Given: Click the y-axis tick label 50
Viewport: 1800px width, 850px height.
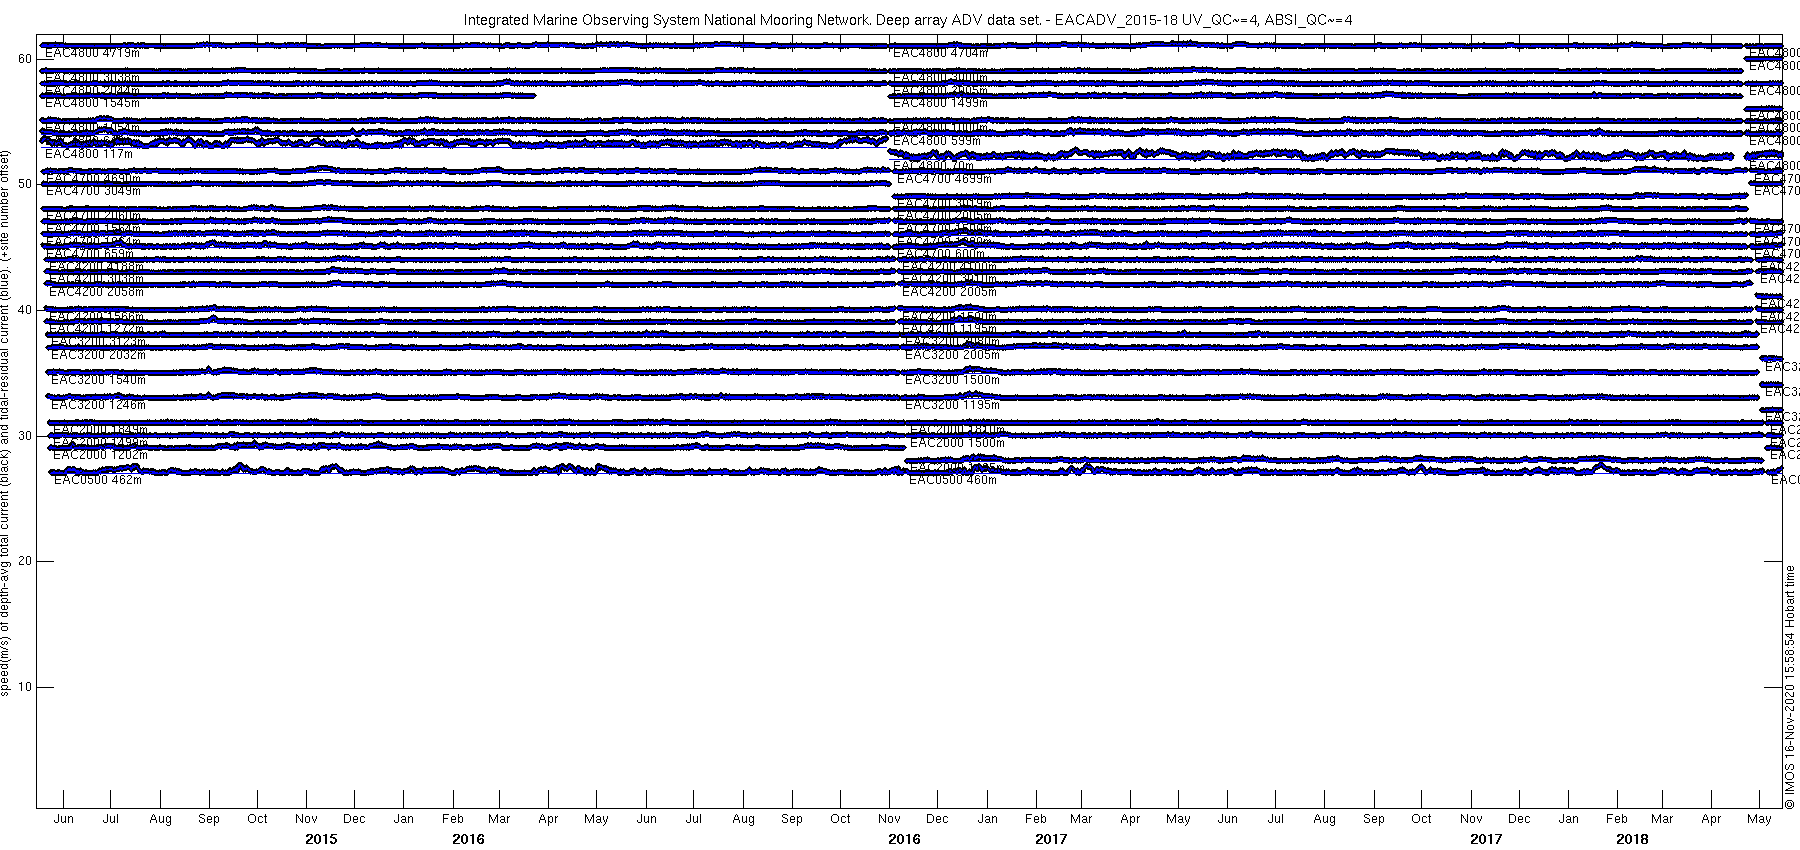Looking at the screenshot, I should pyautogui.click(x=25, y=184).
